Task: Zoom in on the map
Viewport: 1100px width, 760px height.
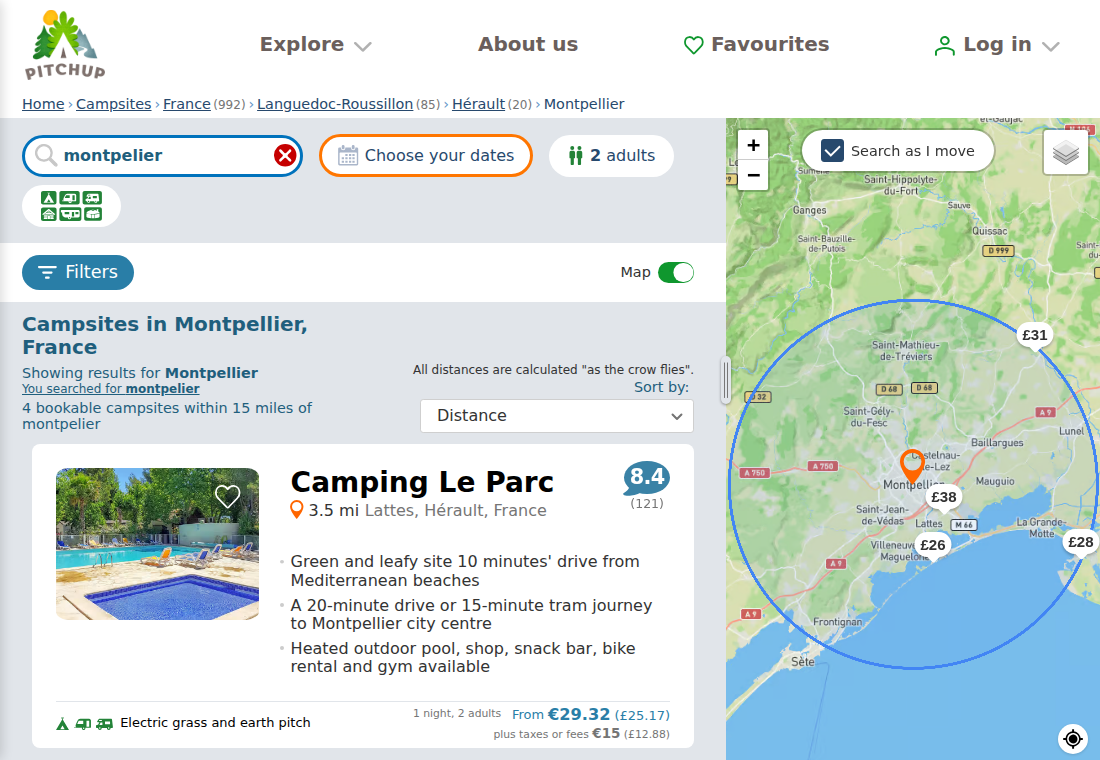Action: tap(753, 145)
